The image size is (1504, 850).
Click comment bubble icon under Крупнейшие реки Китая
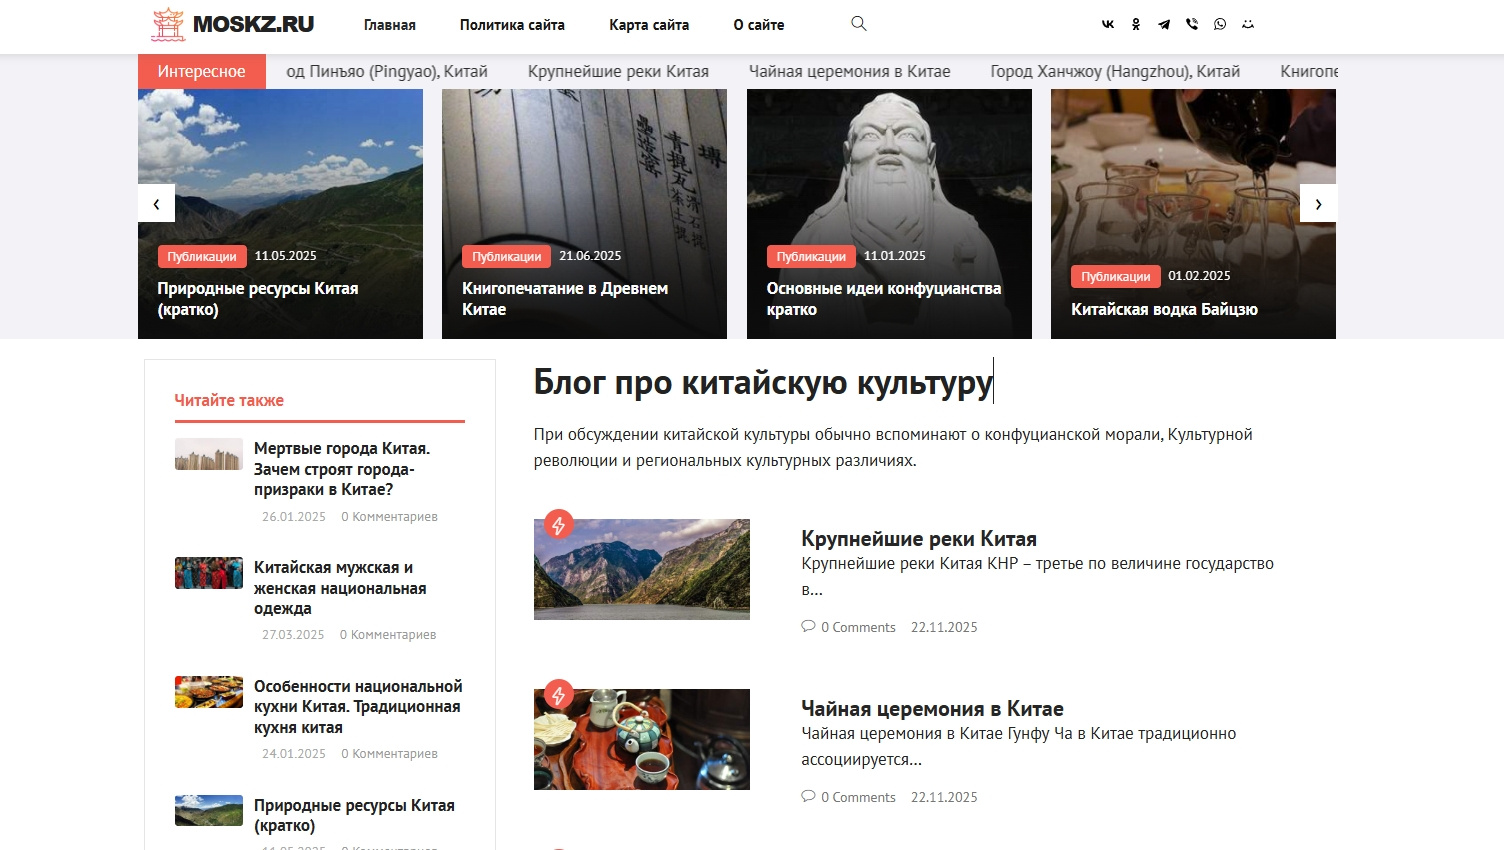click(808, 627)
